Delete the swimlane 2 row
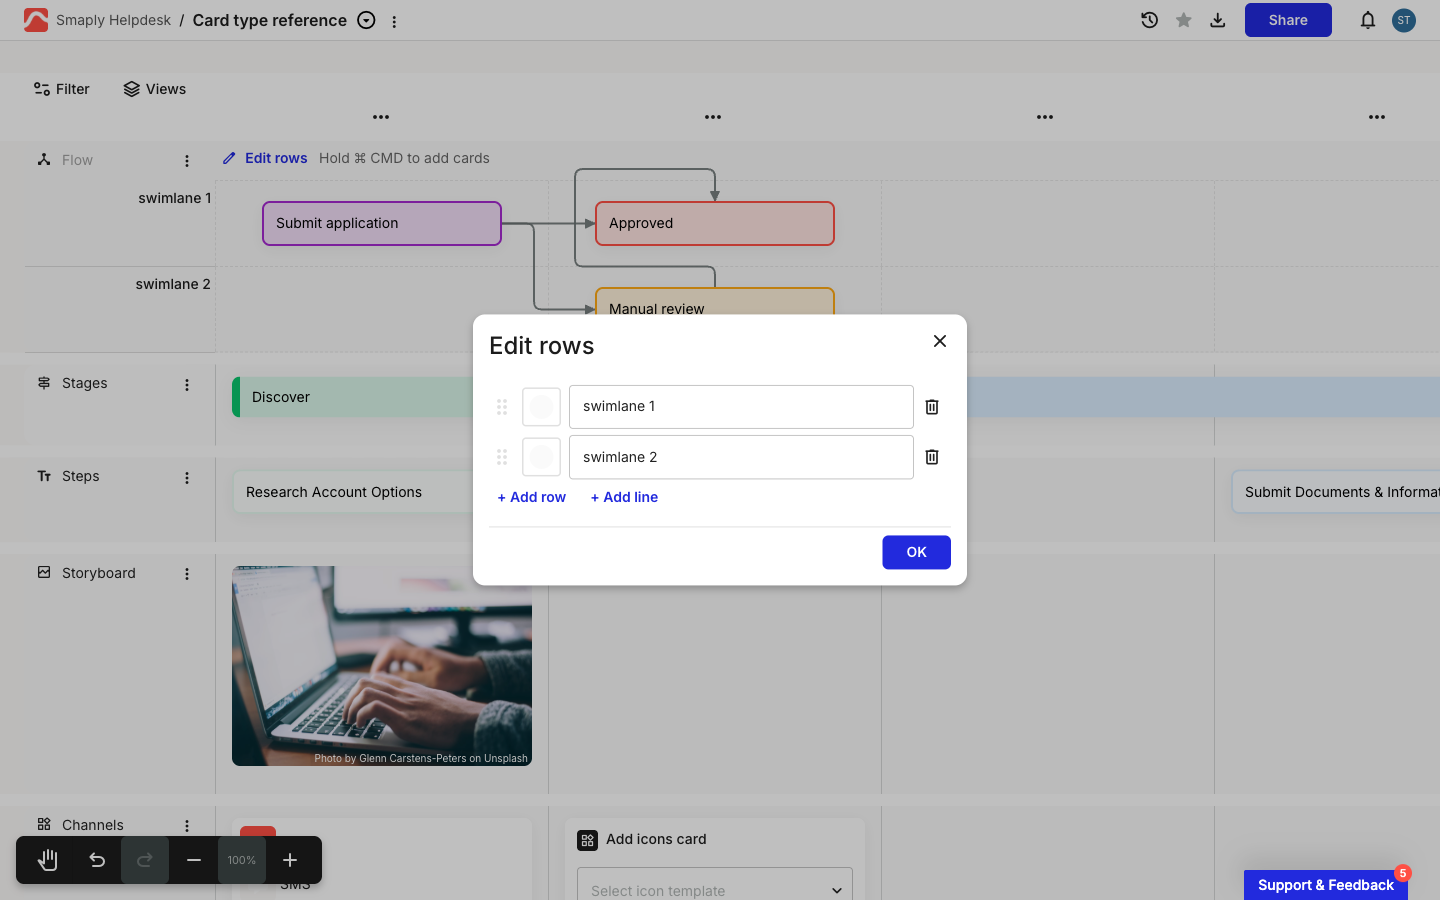 pyautogui.click(x=932, y=457)
